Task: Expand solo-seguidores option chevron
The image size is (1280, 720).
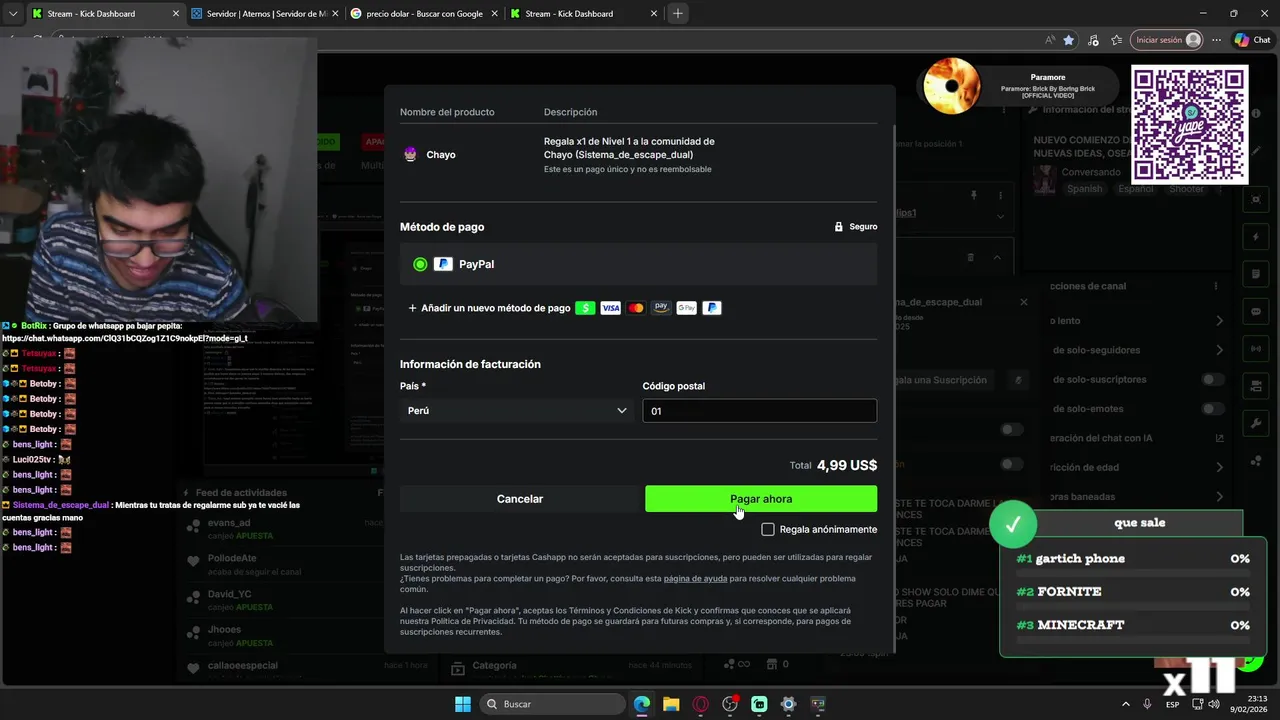Action: point(1219,350)
